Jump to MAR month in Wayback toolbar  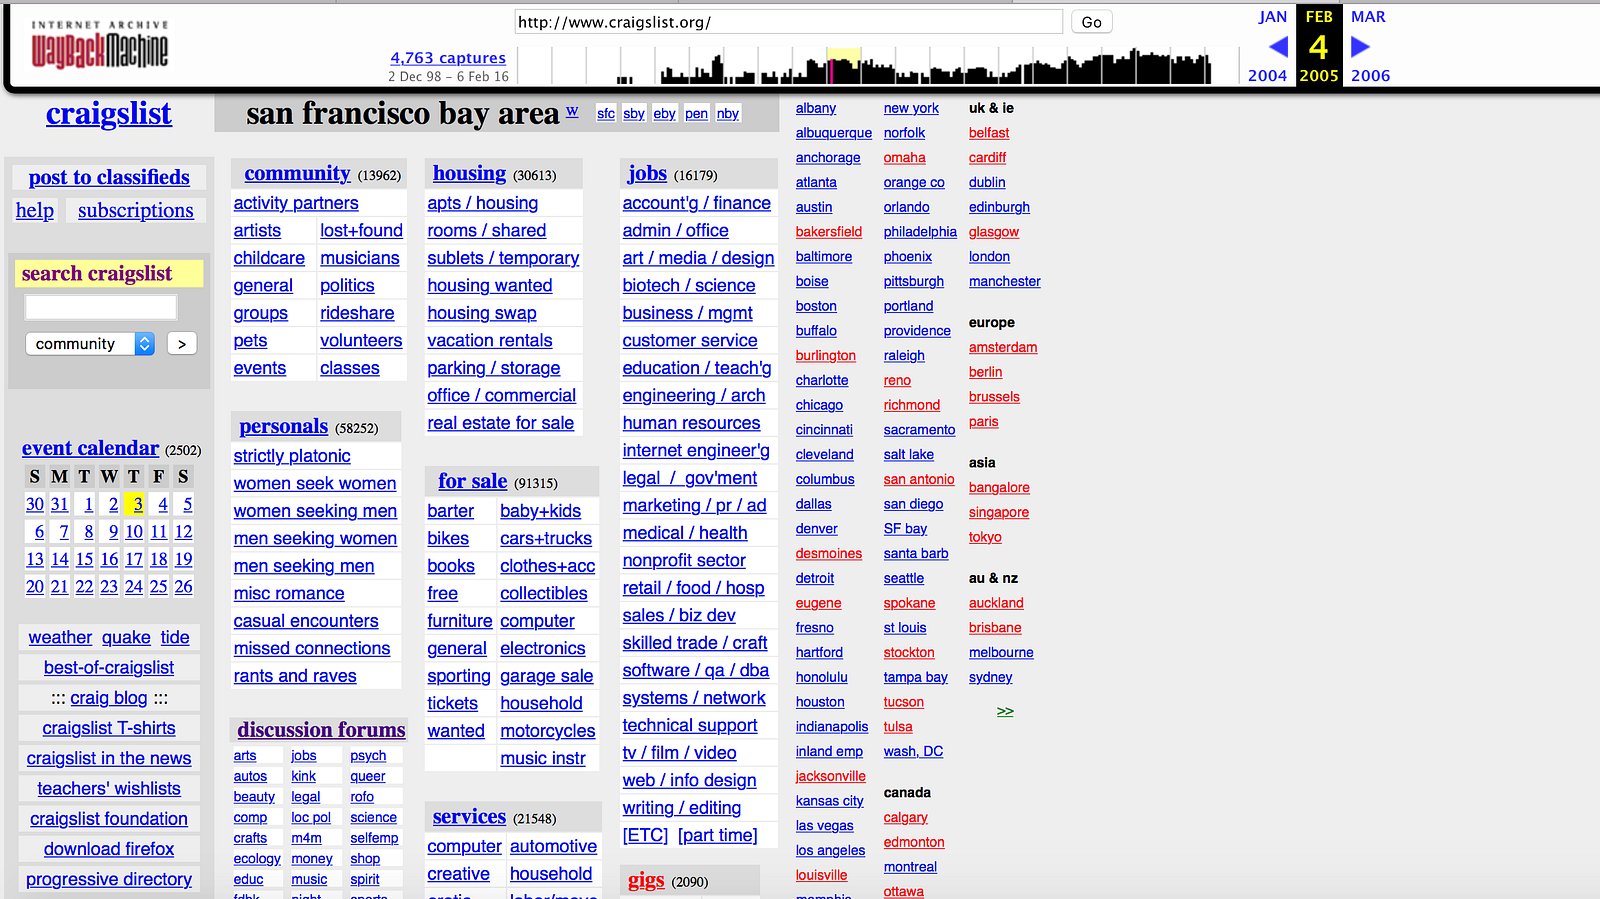pyautogui.click(x=1368, y=17)
